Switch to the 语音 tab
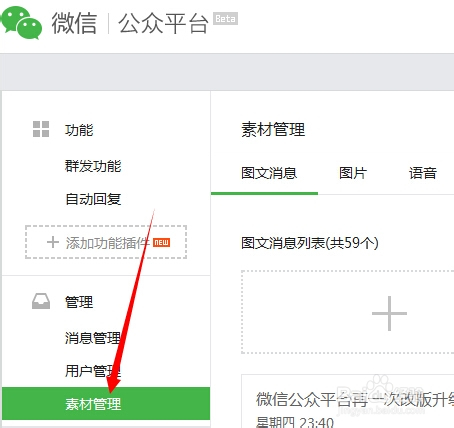Viewport: 454px width, 428px height. (x=423, y=173)
